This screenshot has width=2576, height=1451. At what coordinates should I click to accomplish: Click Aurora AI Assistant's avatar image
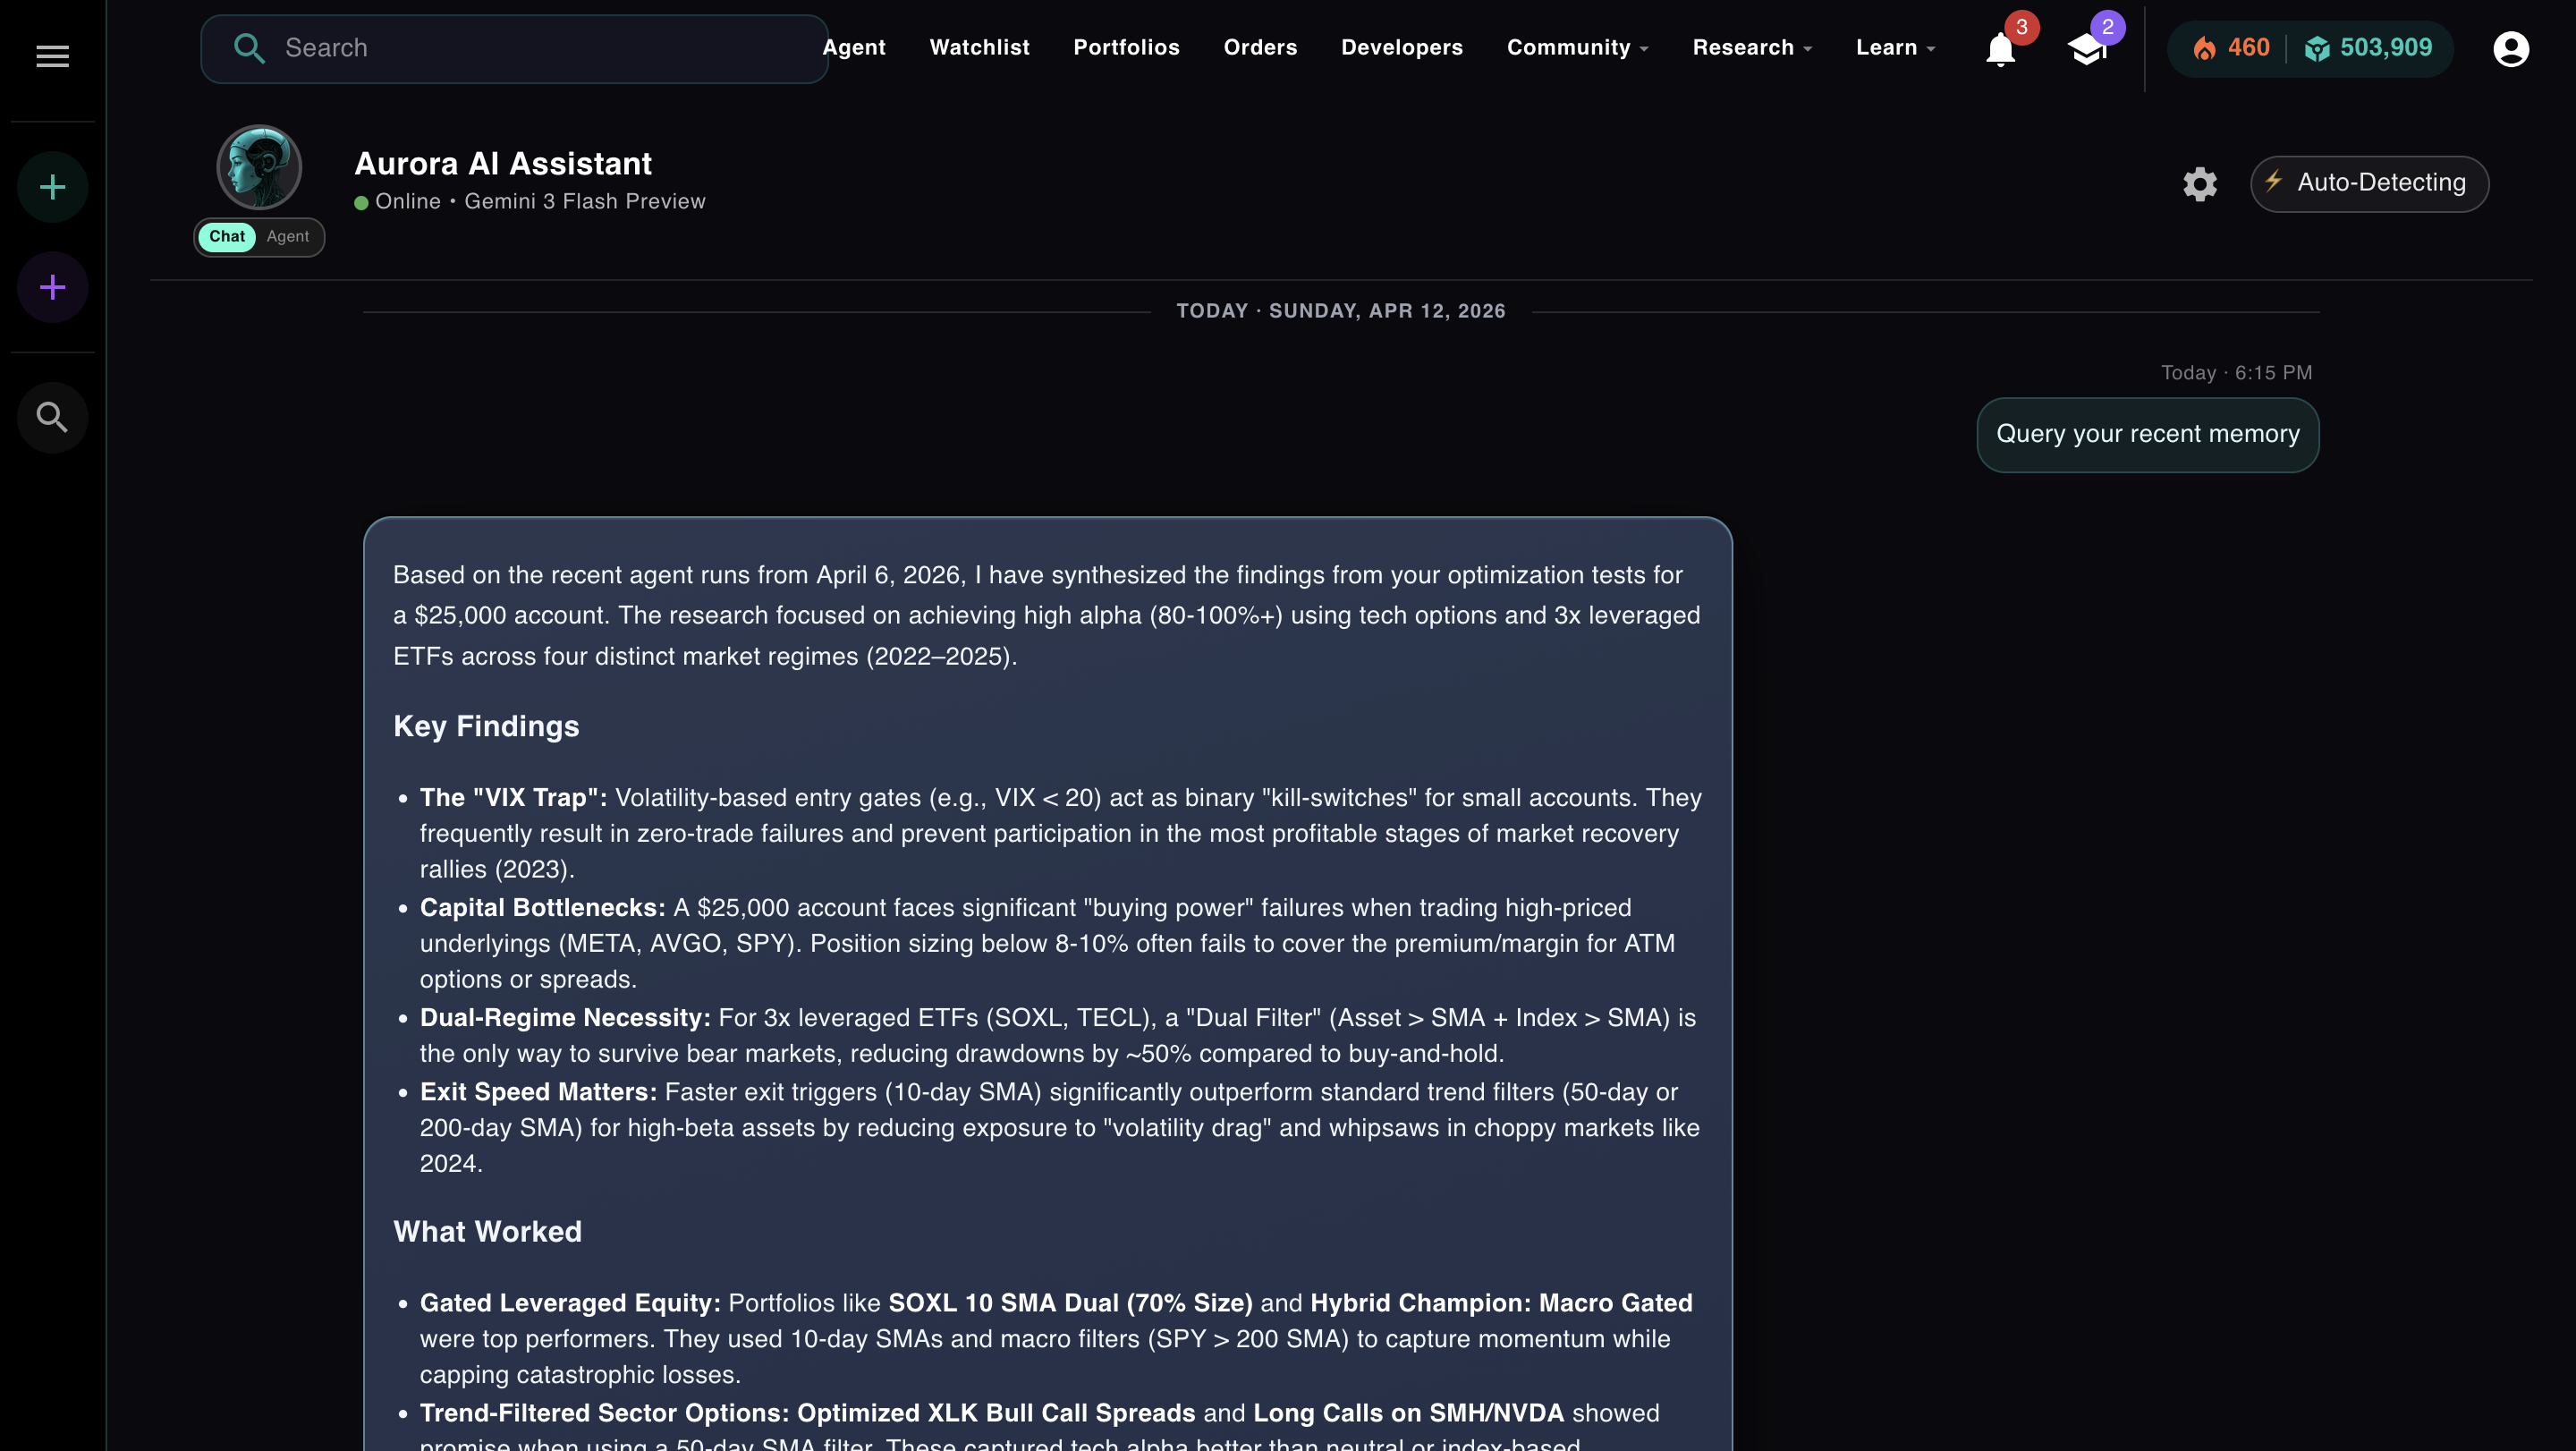click(x=258, y=167)
